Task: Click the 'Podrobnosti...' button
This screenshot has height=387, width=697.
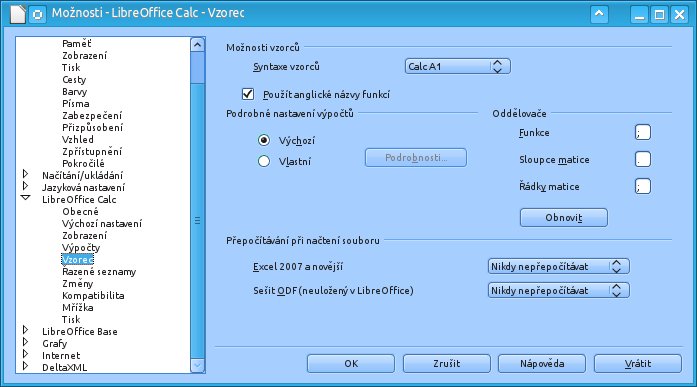Action: click(x=416, y=158)
